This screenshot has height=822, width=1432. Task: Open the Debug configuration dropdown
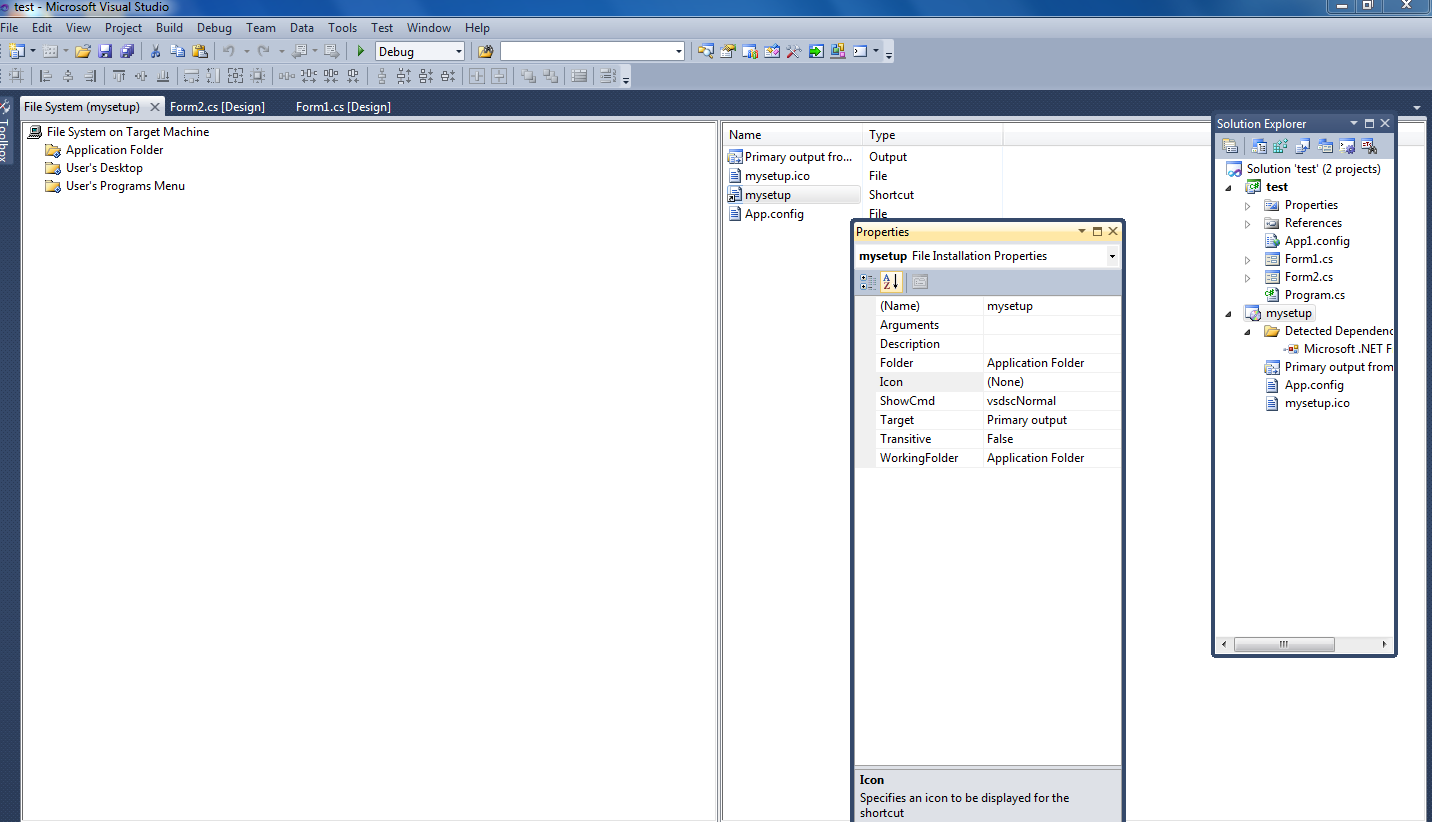click(x=459, y=52)
